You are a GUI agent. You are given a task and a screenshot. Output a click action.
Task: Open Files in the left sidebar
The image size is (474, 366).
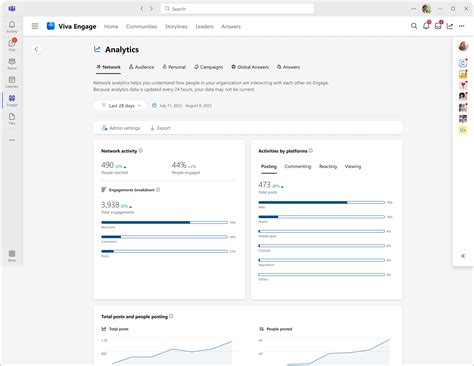click(x=12, y=118)
